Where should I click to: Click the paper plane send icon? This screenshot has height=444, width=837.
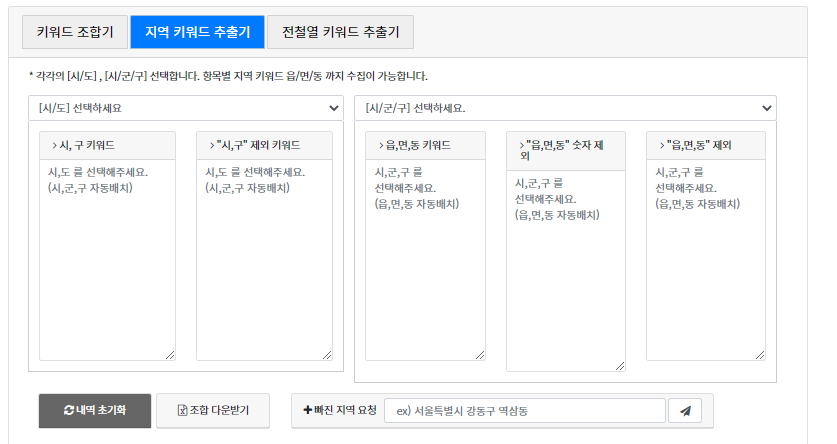click(x=685, y=411)
